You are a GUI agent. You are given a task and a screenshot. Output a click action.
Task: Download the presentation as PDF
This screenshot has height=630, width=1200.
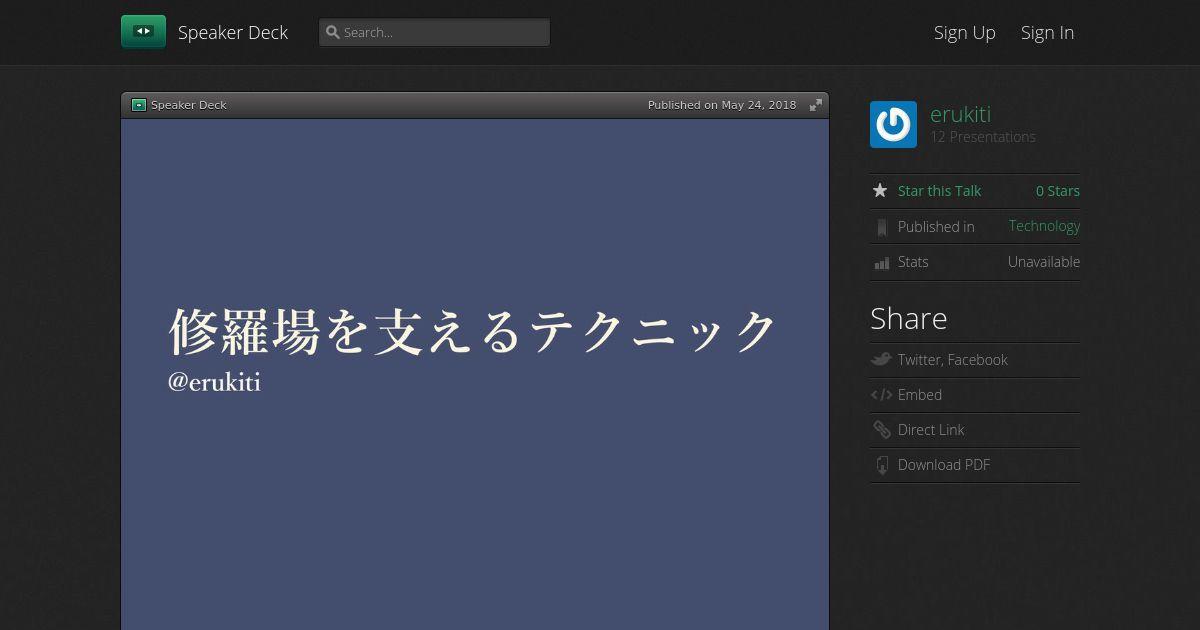point(944,465)
